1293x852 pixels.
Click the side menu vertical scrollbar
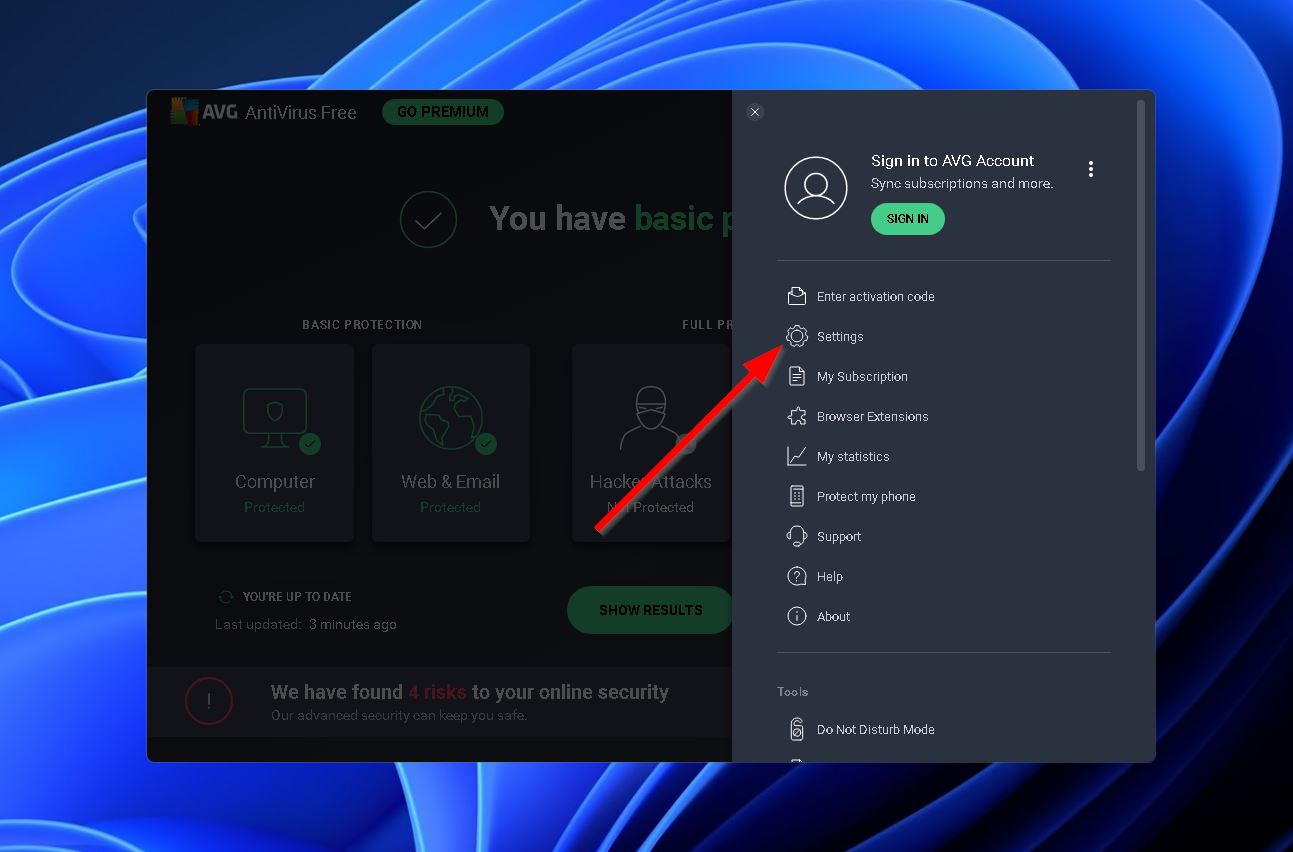tap(1141, 285)
